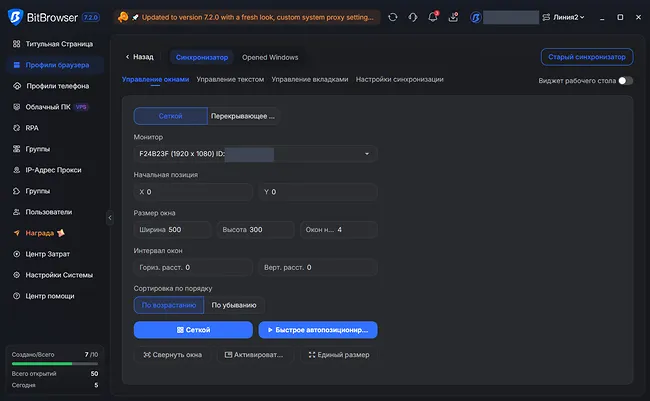
Task: Open IP-Адрес Прокси section
Action: [53, 170]
